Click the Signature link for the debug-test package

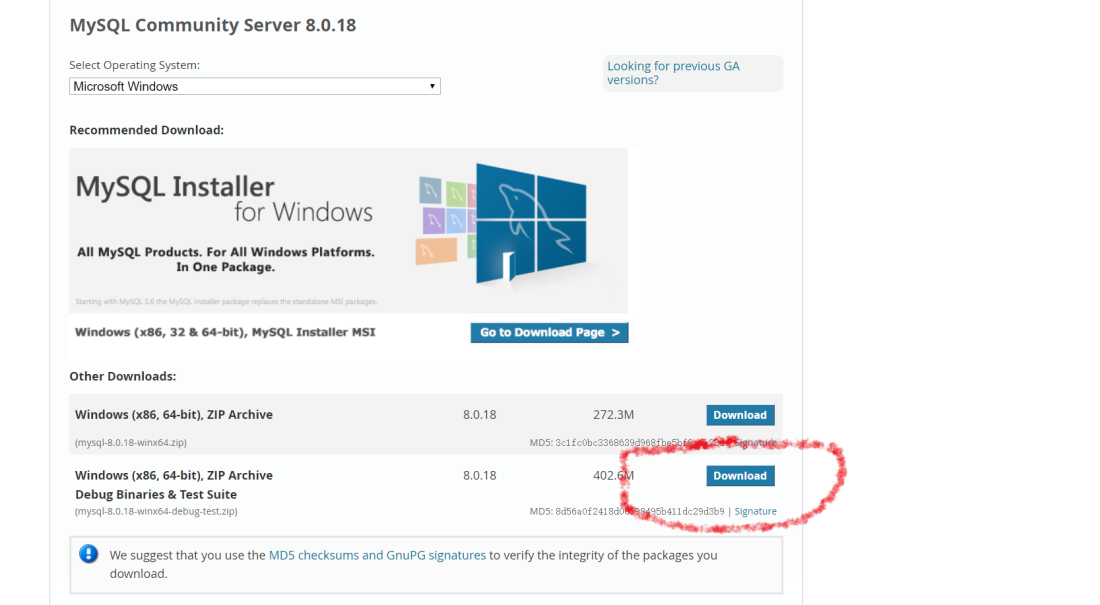click(755, 511)
